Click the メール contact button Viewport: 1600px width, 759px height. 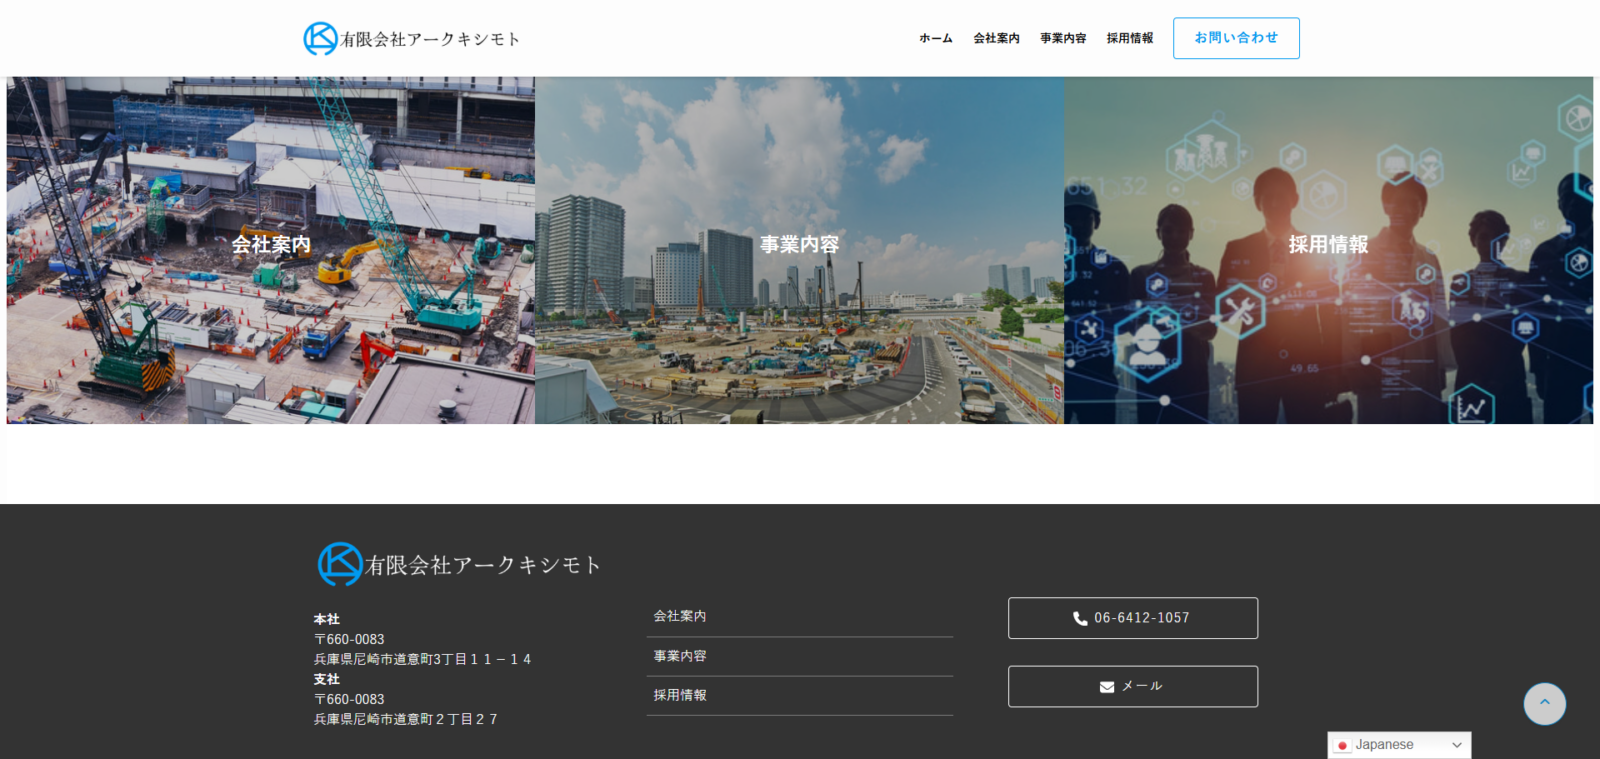click(1133, 687)
